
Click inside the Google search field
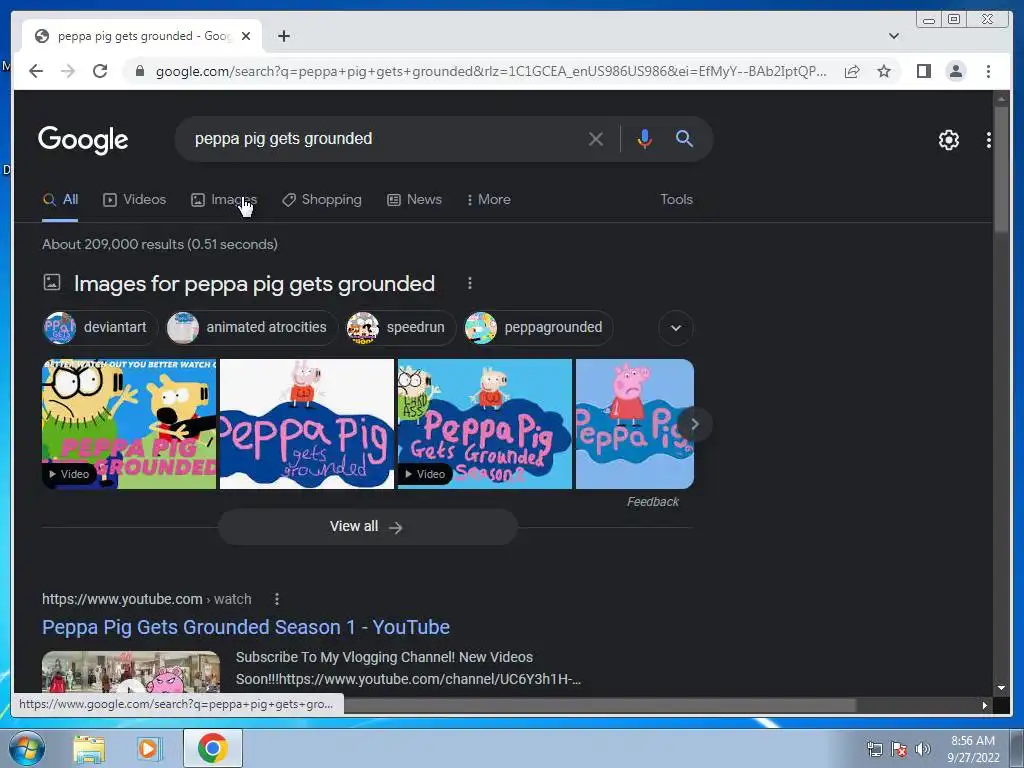click(x=385, y=138)
